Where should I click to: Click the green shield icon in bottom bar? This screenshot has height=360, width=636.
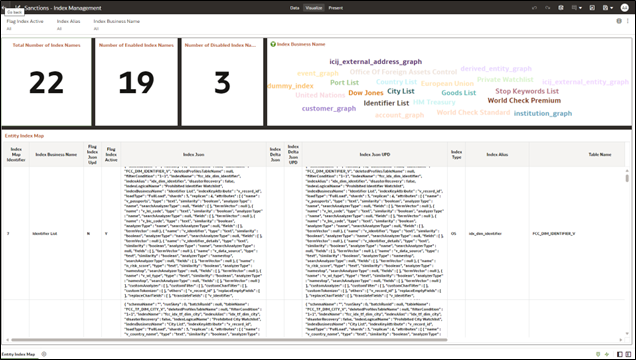click(598, 354)
